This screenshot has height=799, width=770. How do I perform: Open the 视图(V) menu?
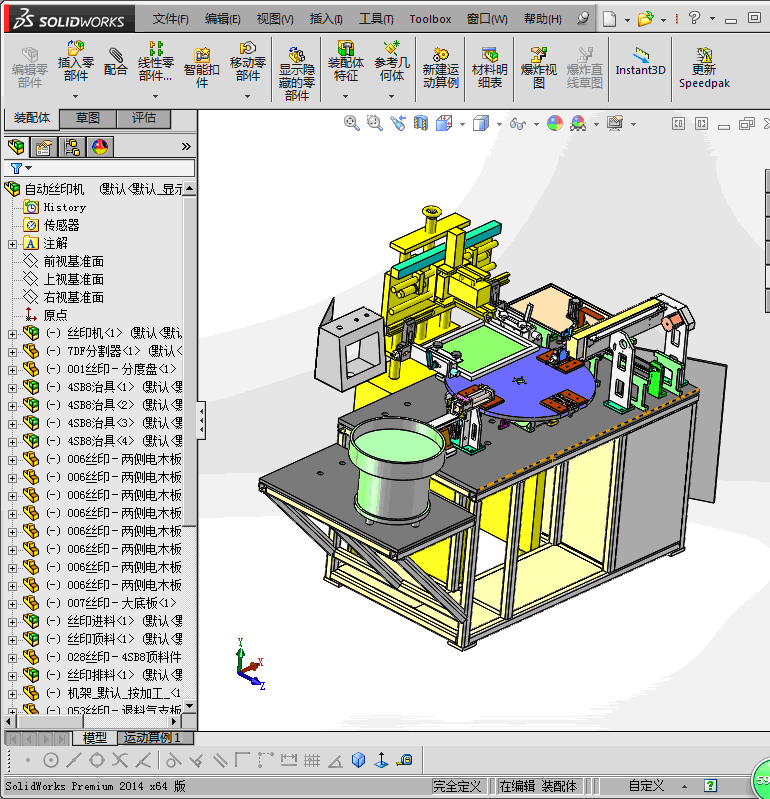coord(275,19)
